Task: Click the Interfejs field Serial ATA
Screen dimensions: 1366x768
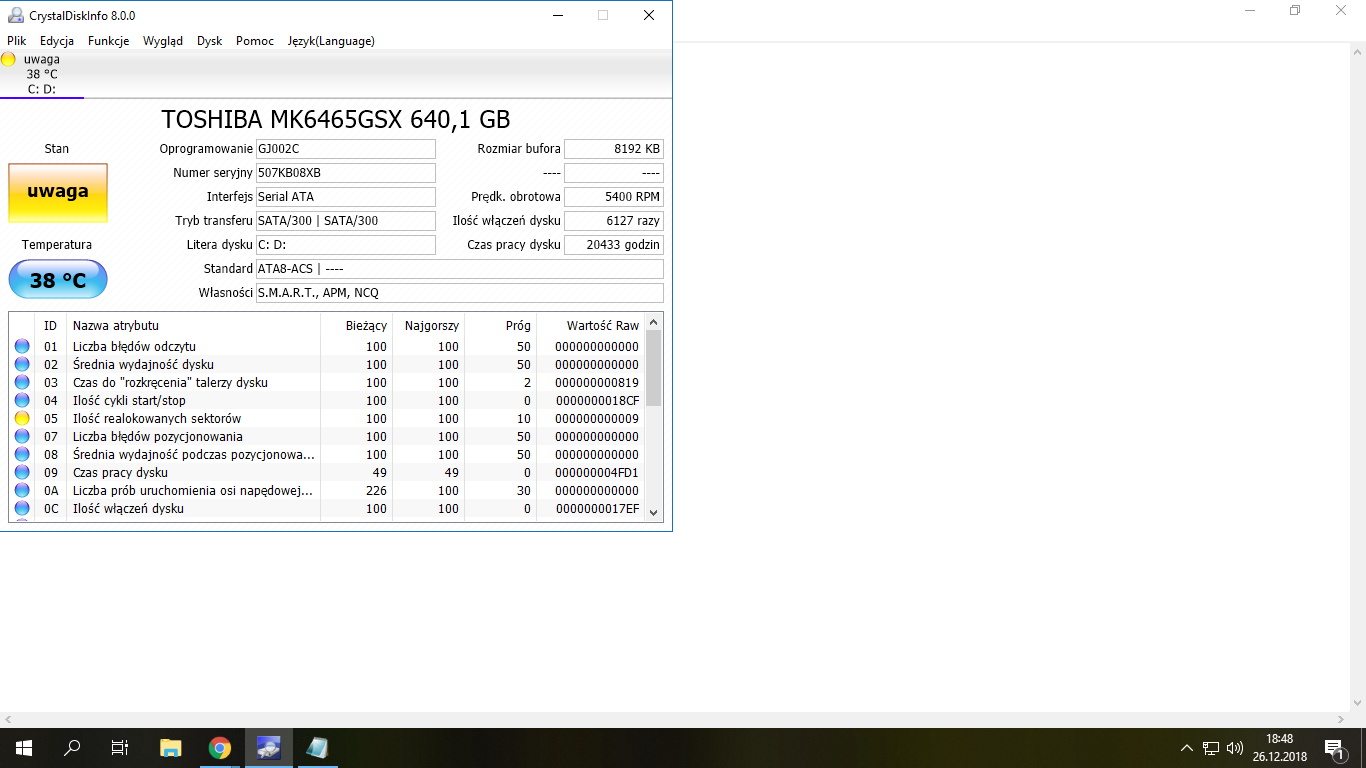Action: (346, 197)
